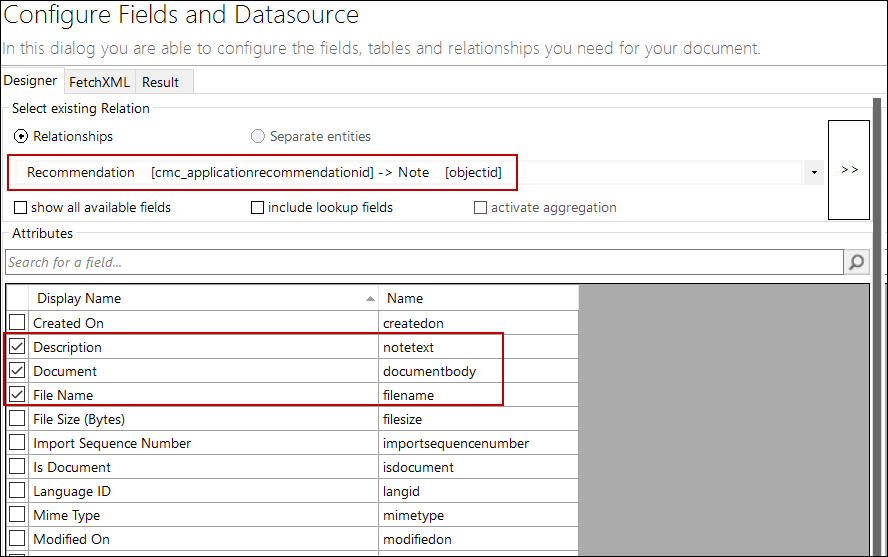Image resolution: width=888 pixels, height=557 pixels.
Task: Switch to the FetchXML tab
Action: (99, 82)
